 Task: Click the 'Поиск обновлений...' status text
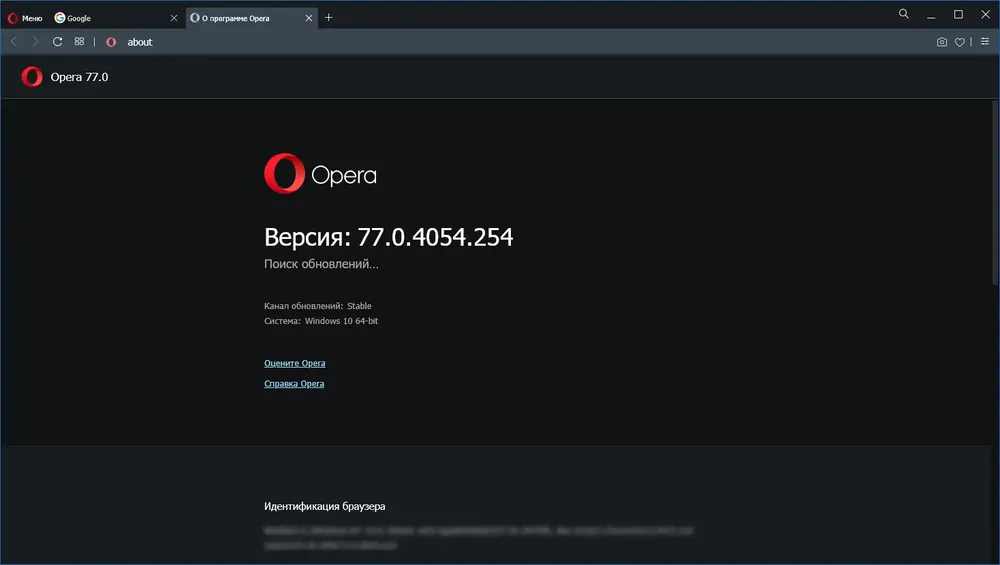(321, 264)
